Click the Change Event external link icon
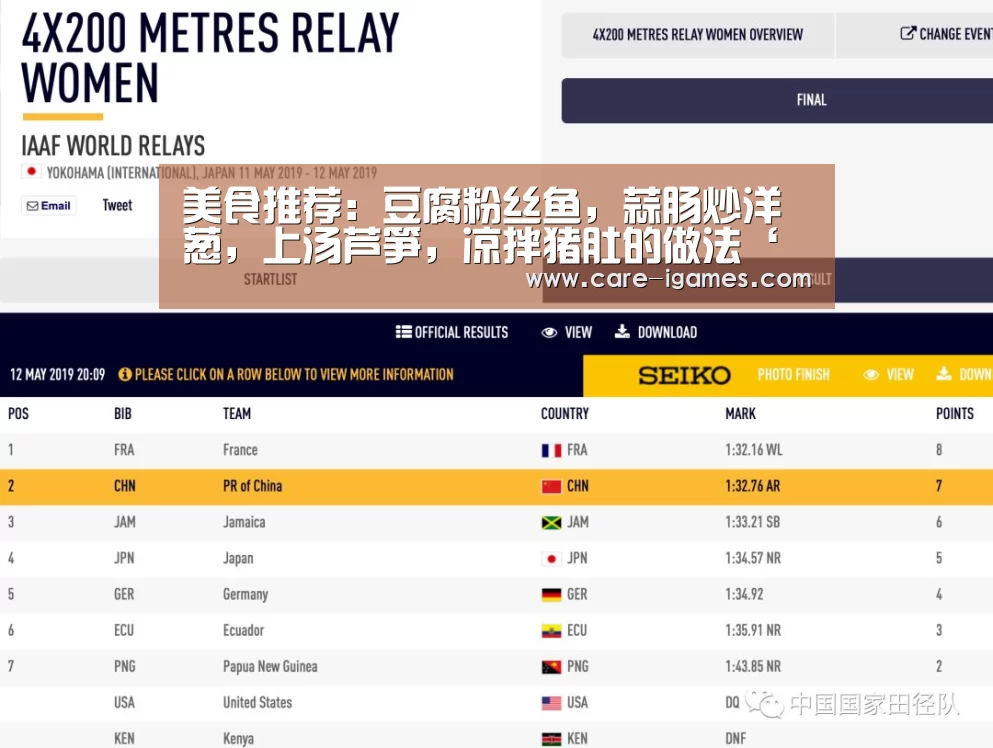 click(908, 34)
